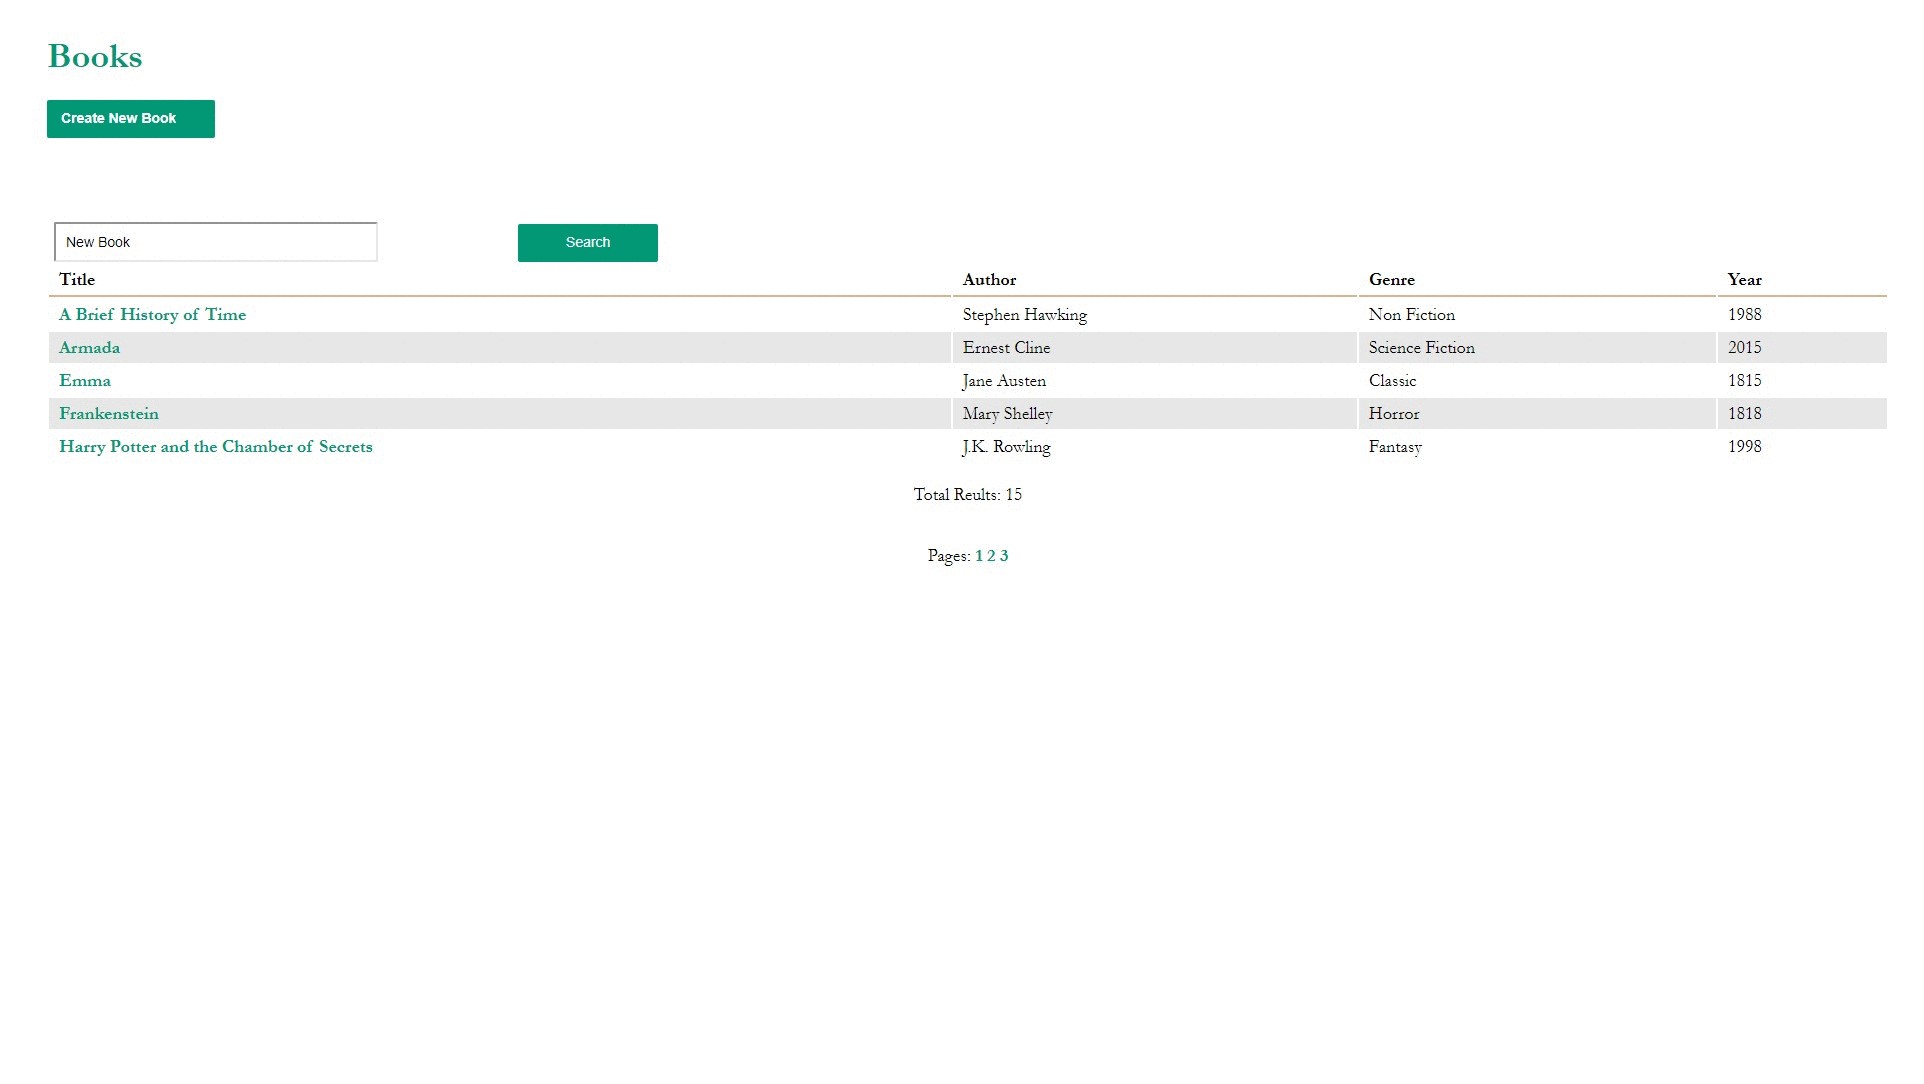Click the Genre column header
The image size is (1924, 1084).
tap(1391, 280)
